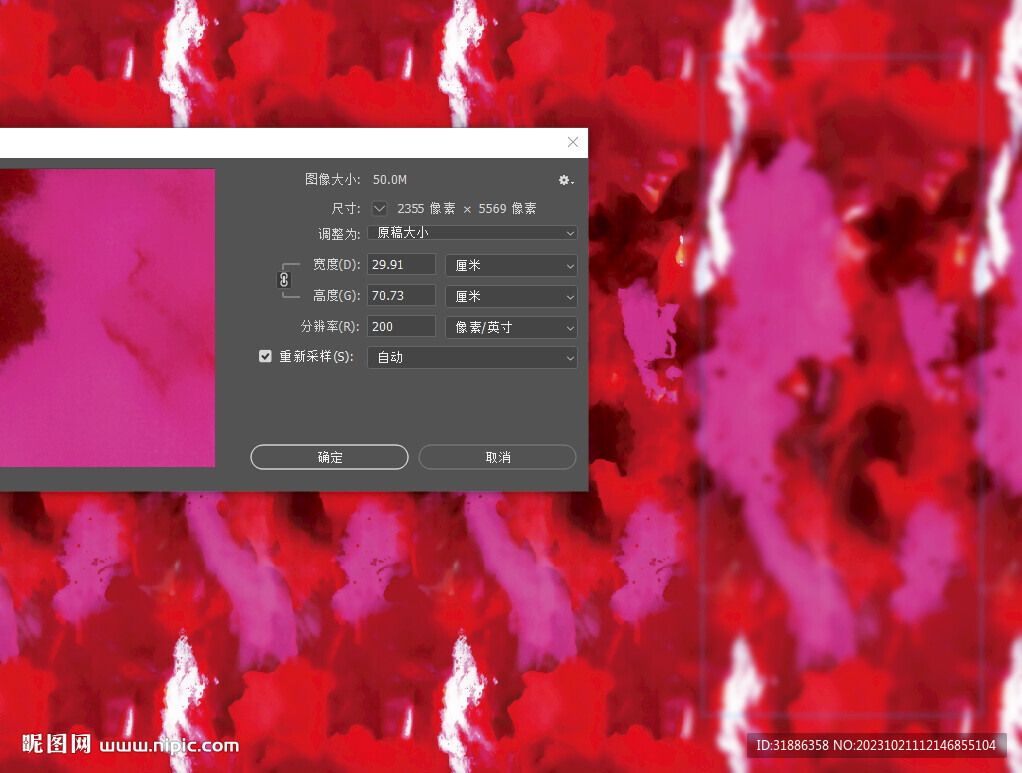This screenshot has height=773, width=1022.
Task: Confirm changes with the 确定 button
Action: (x=329, y=457)
